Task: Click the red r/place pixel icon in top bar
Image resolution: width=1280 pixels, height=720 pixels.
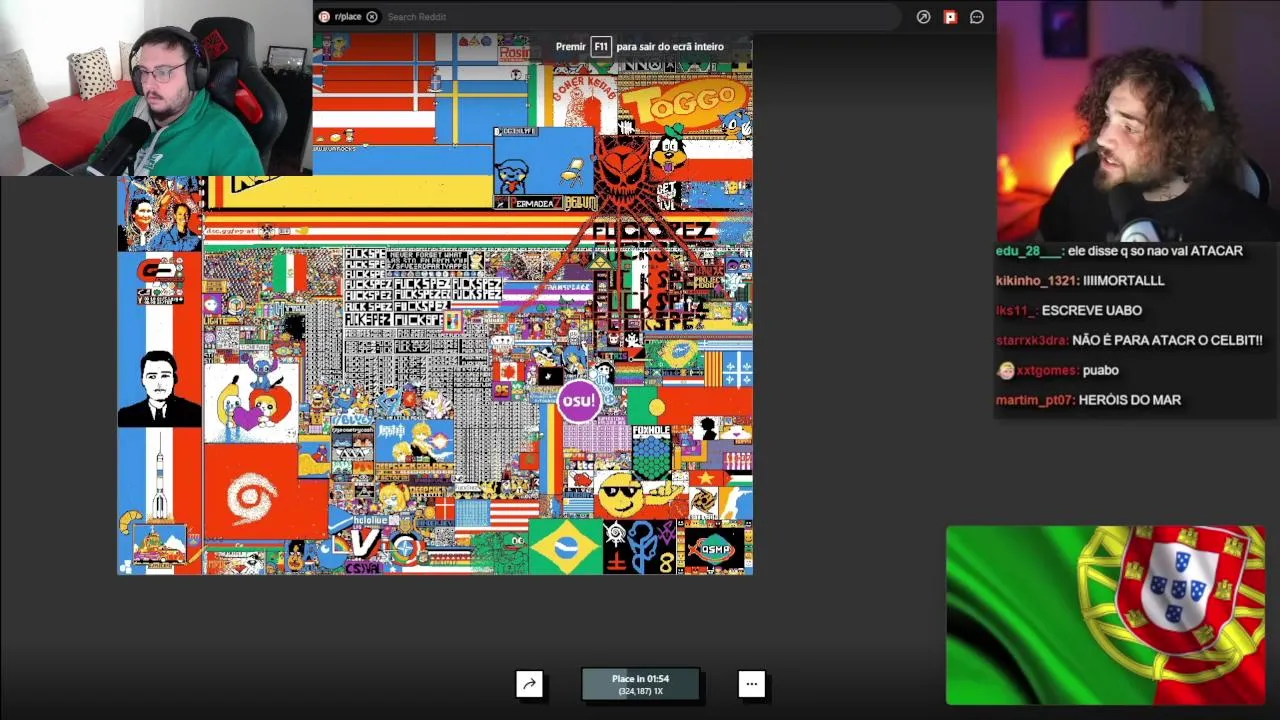Action: click(x=950, y=17)
